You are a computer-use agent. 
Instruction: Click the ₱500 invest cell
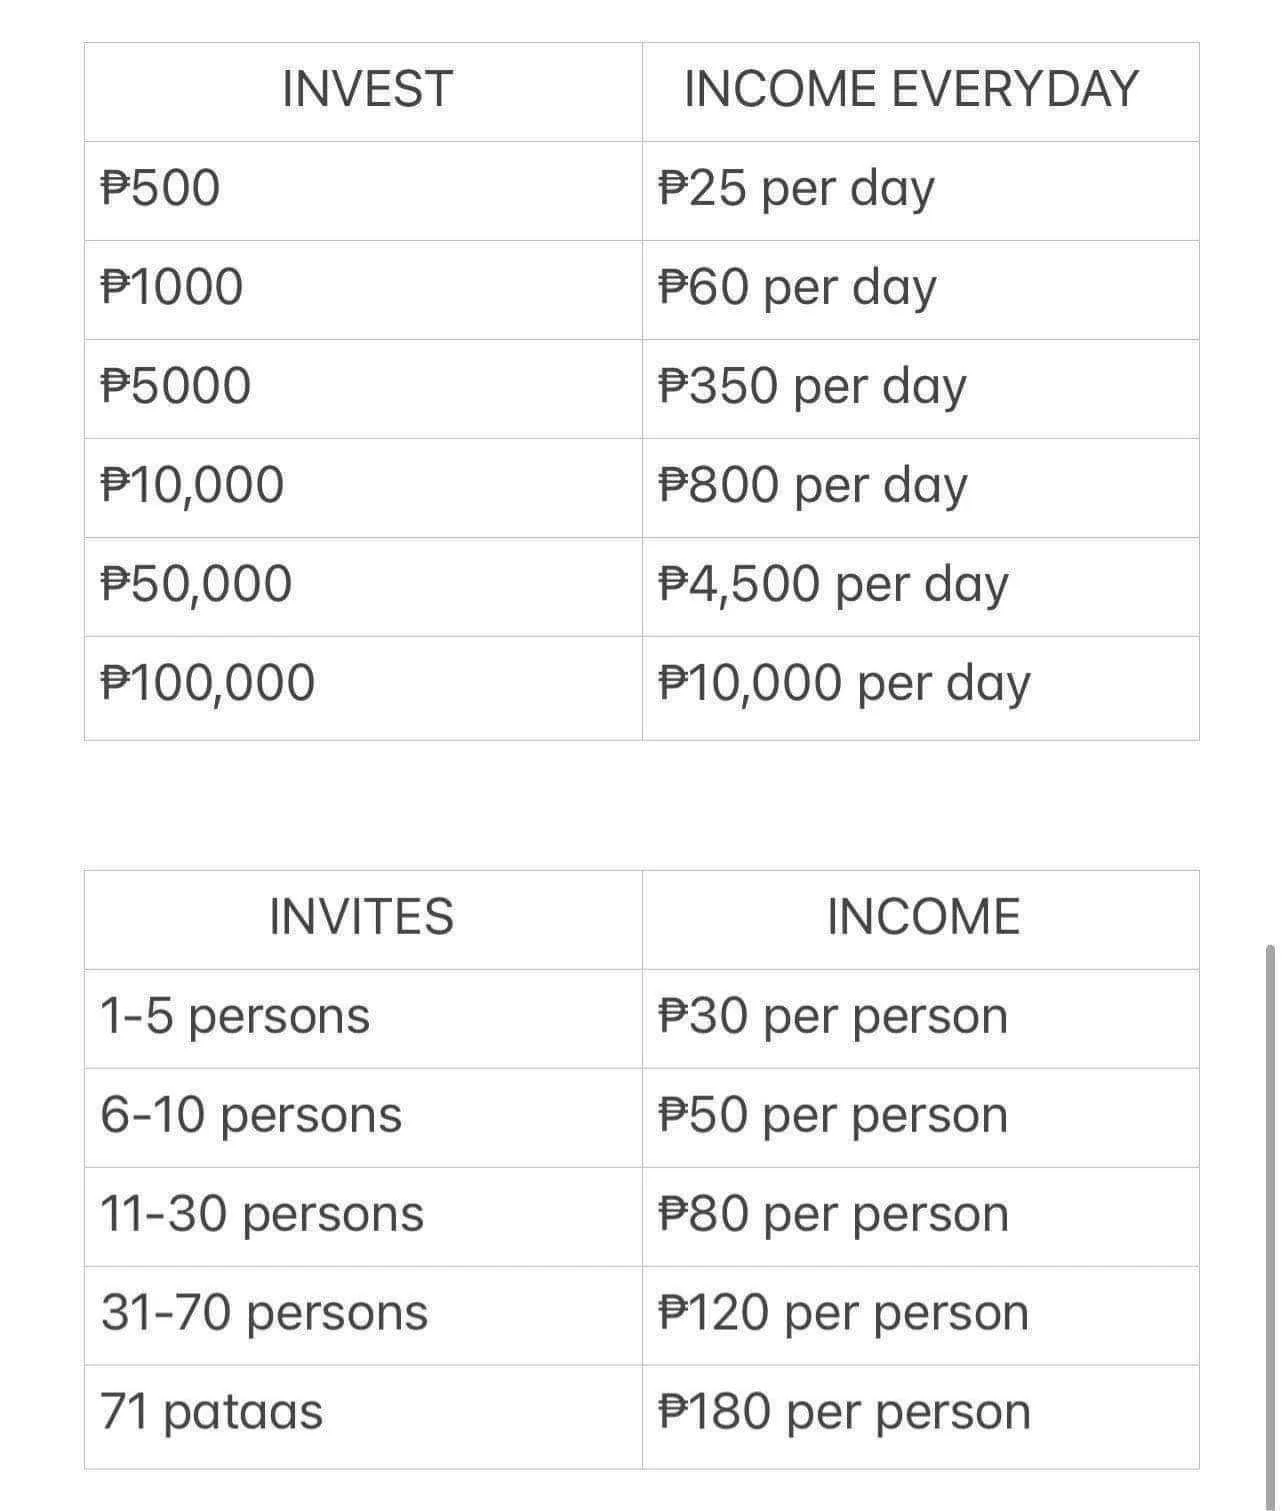click(363, 190)
